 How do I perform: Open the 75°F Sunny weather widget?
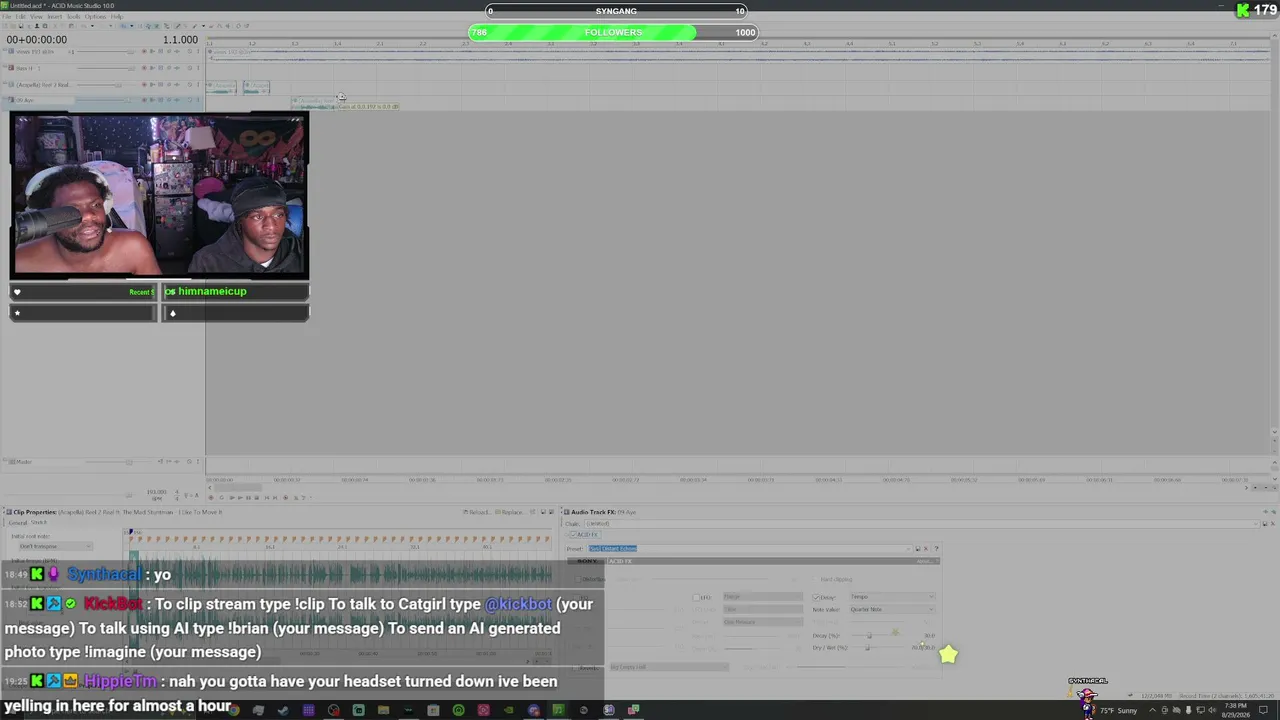tap(1119, 710)
